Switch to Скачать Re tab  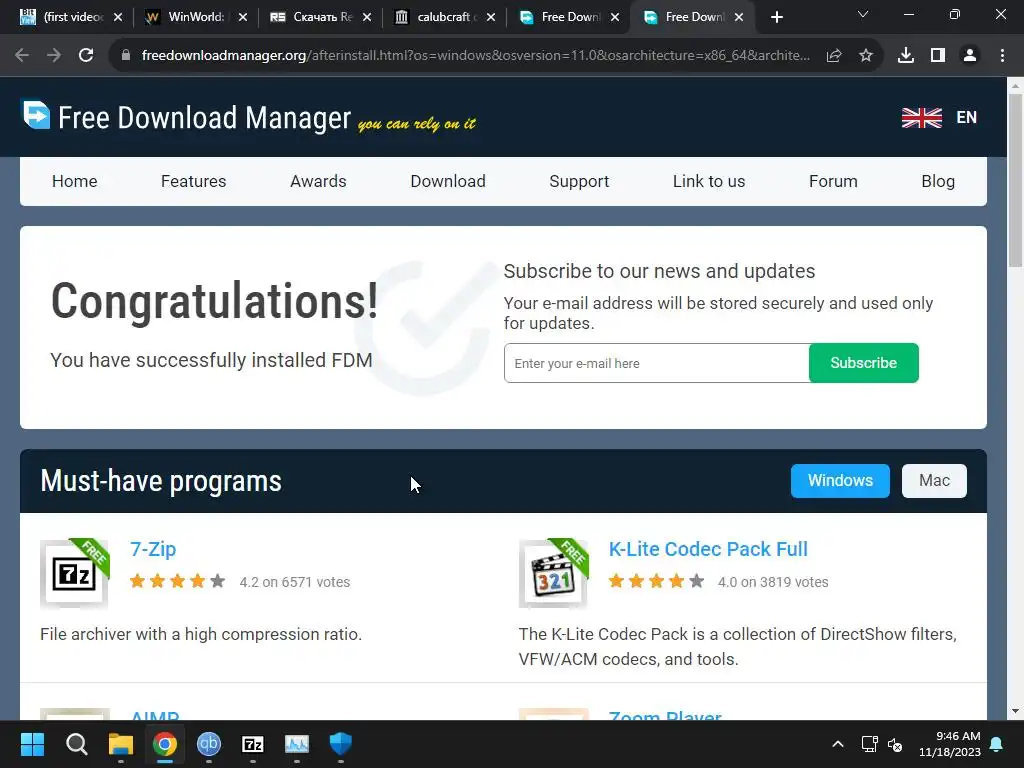pyautogui.click(x=321, y=17)
